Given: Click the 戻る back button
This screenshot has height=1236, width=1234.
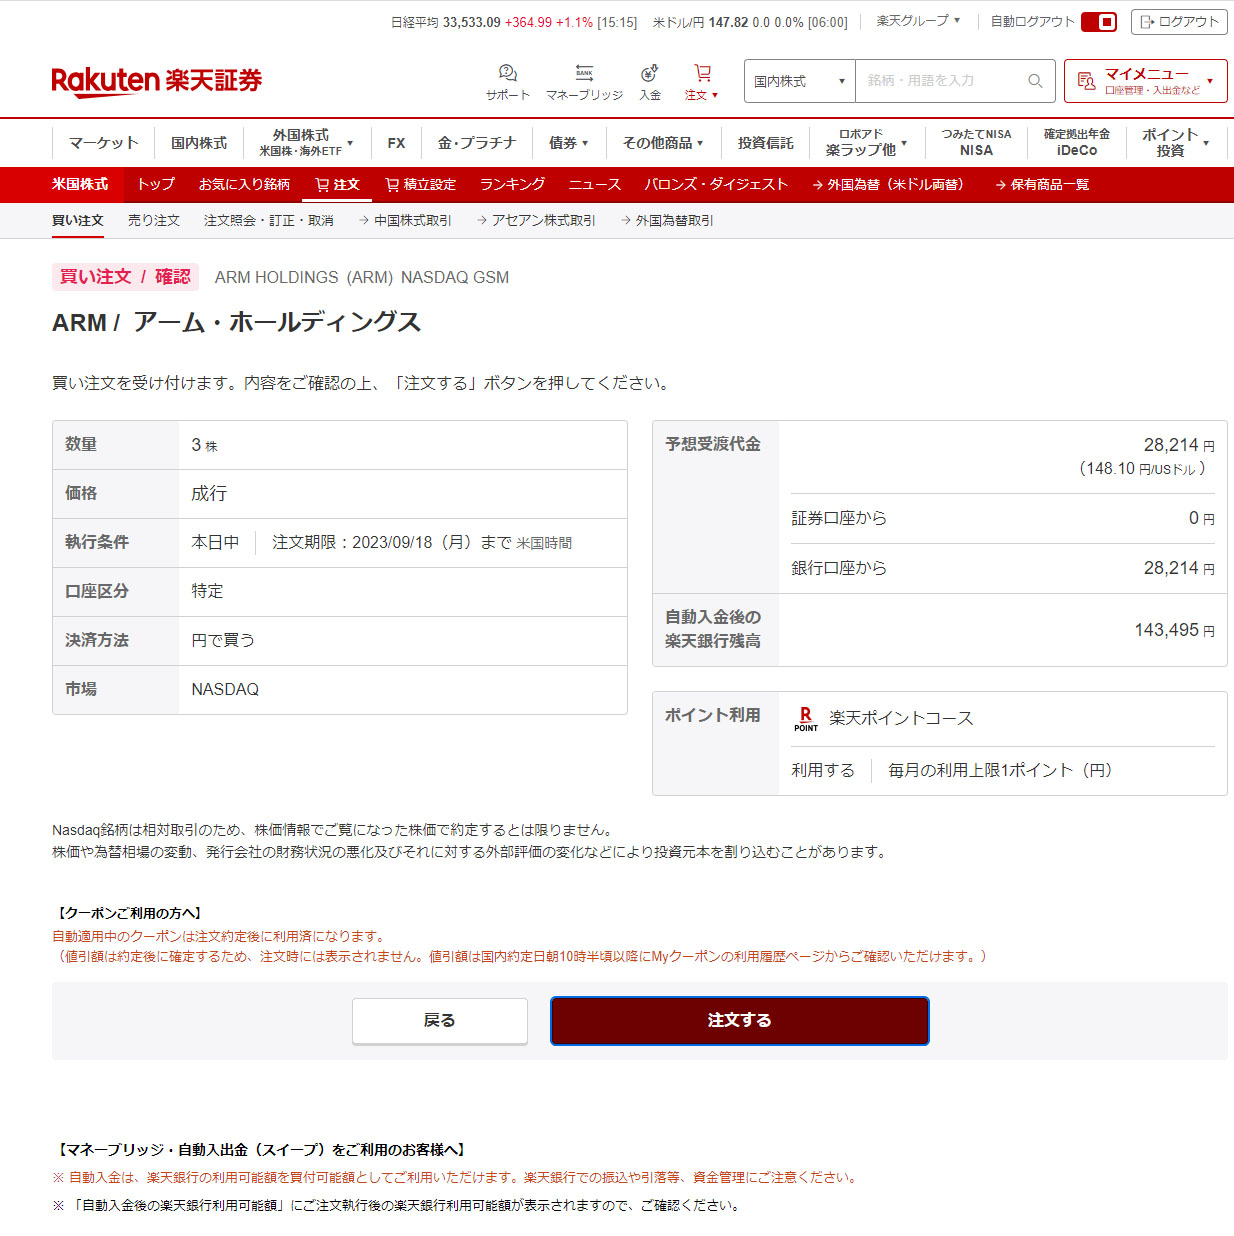Looking at the screenshot, I should pos(439,1021).
